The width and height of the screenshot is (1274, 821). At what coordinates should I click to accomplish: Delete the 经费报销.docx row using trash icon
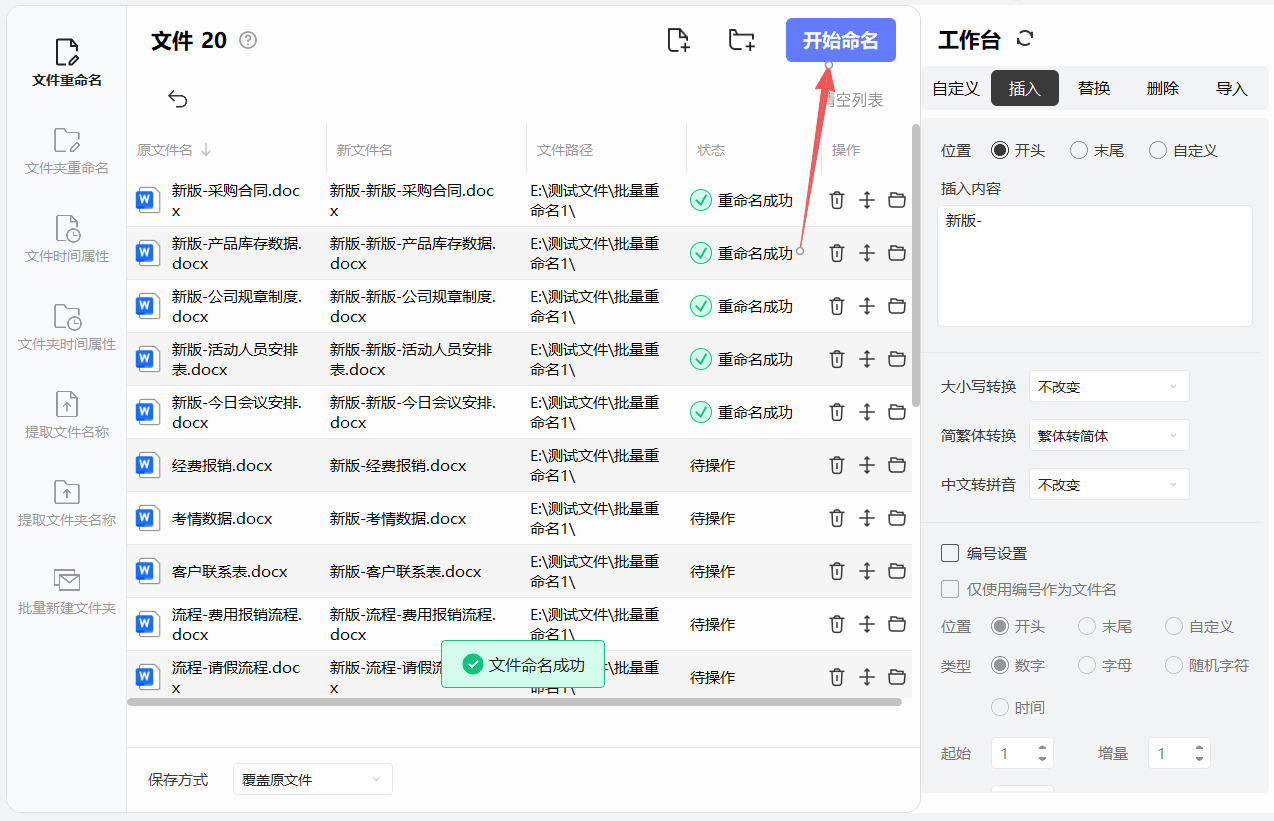837,465
